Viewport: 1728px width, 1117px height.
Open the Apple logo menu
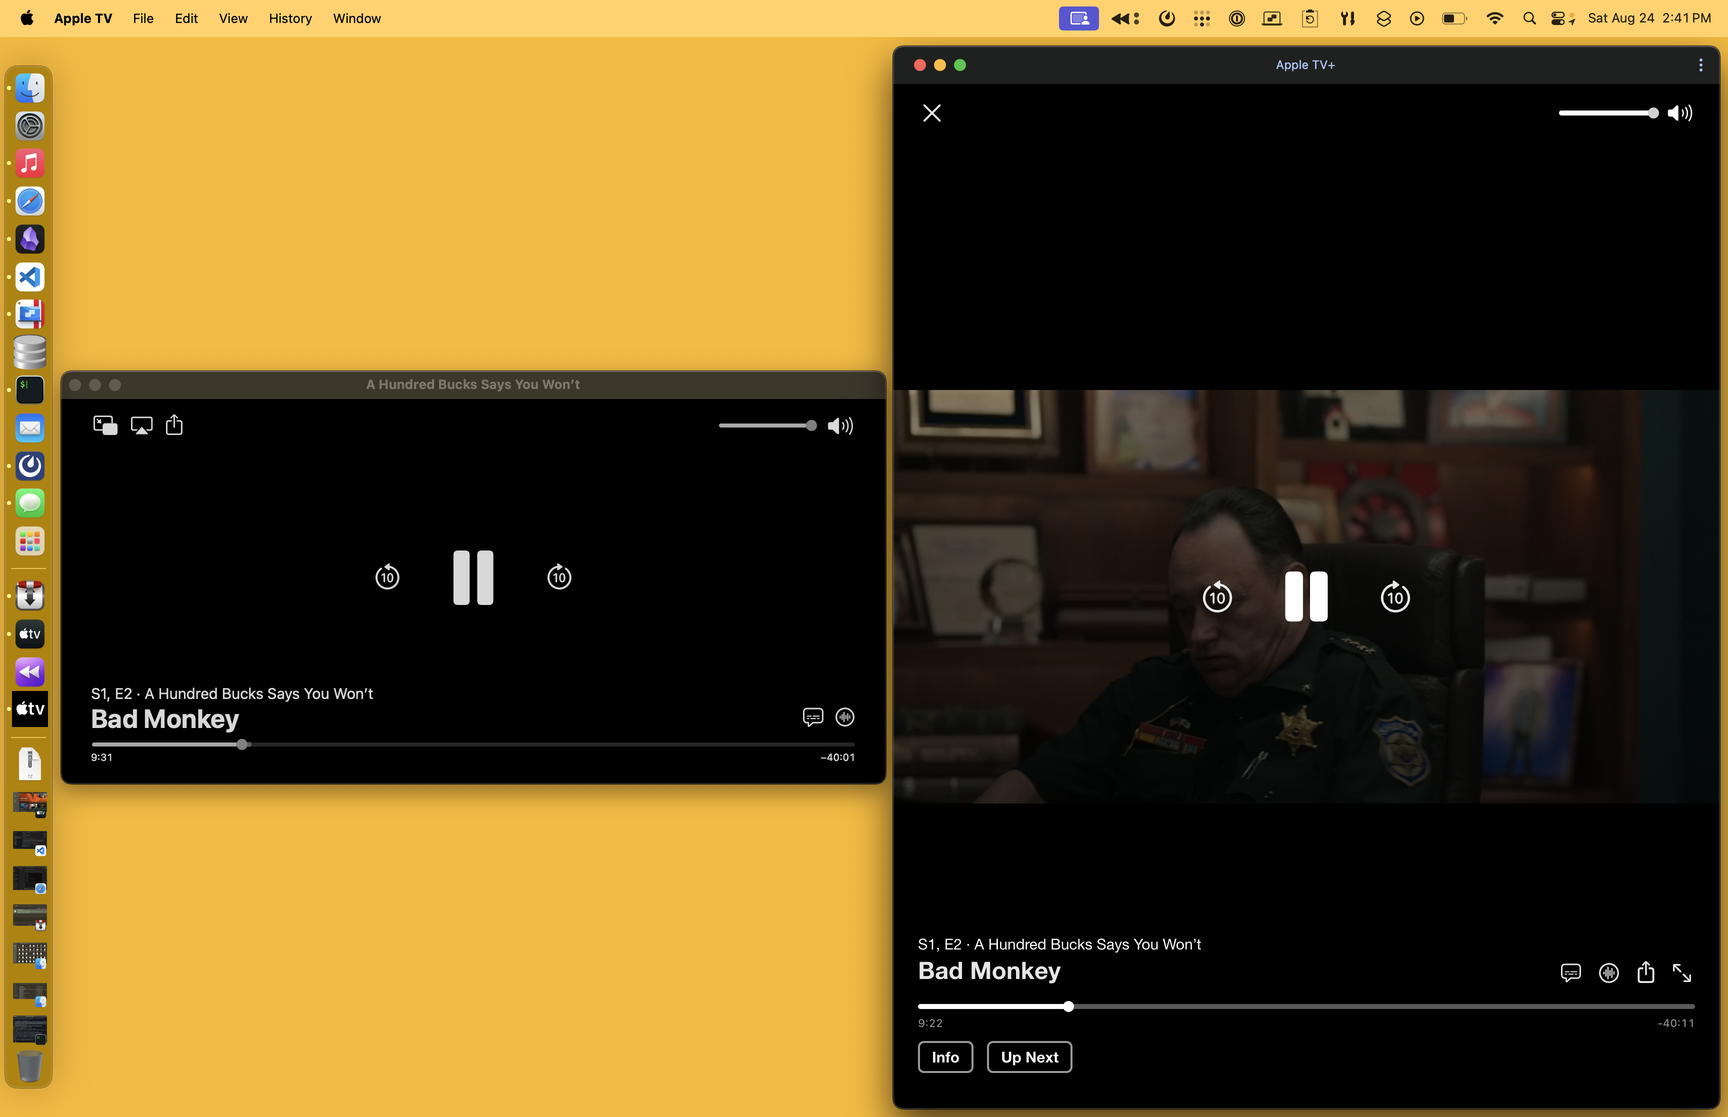coord(26,18)
